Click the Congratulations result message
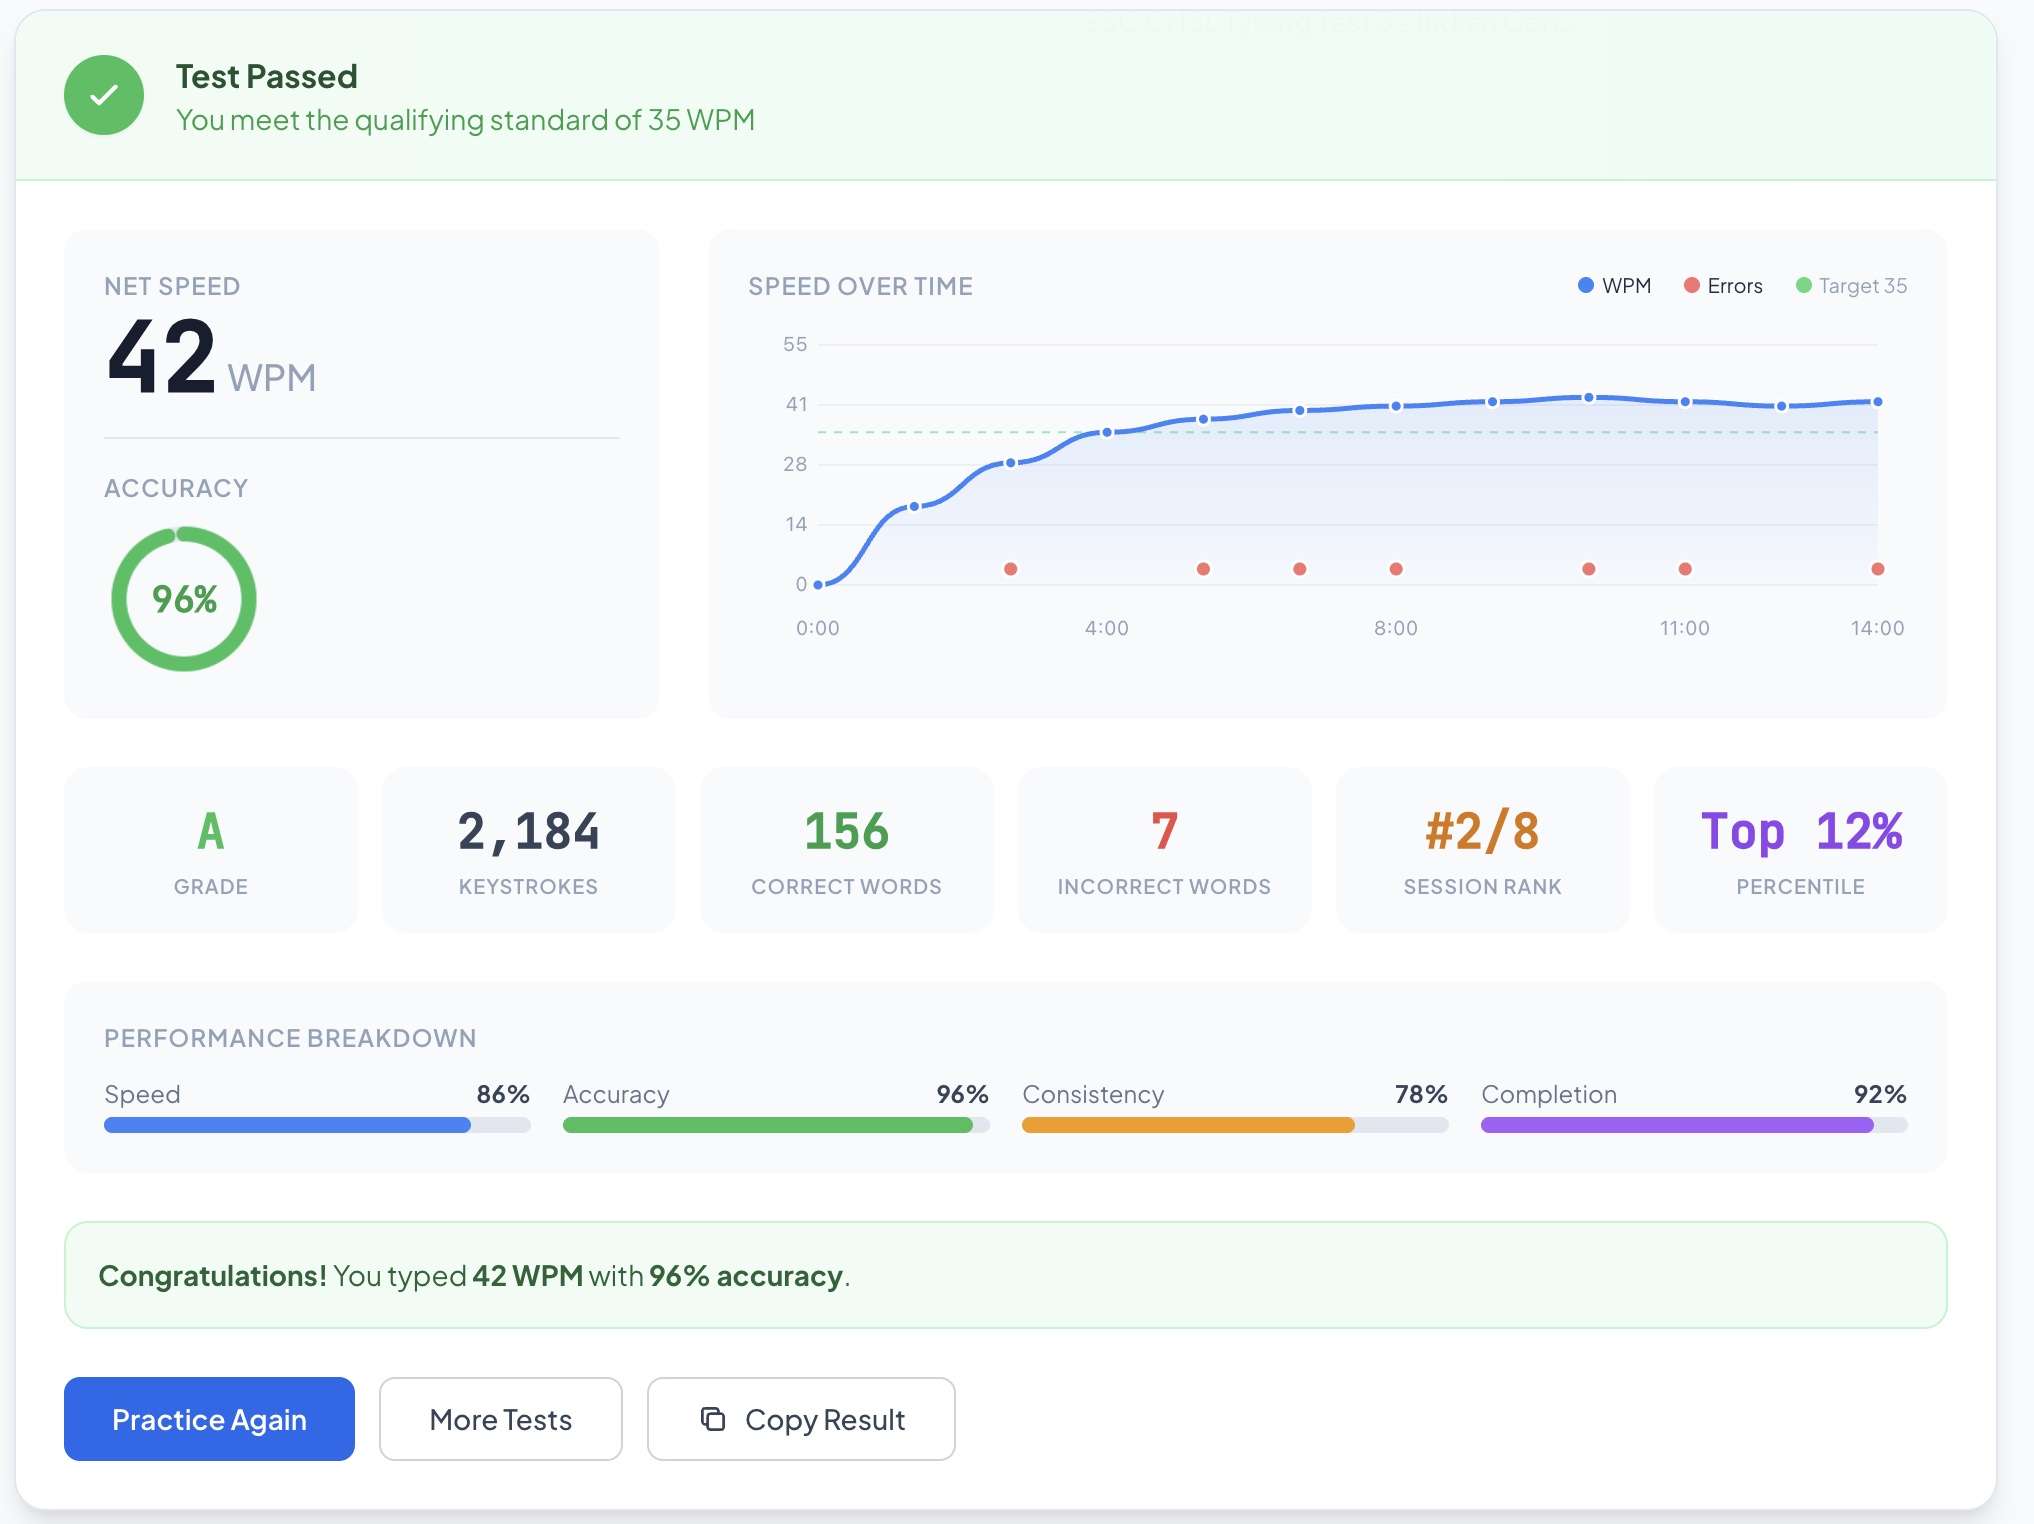The height and width of the screenshot is (1524, 2034). (x=1006, y=1275)
